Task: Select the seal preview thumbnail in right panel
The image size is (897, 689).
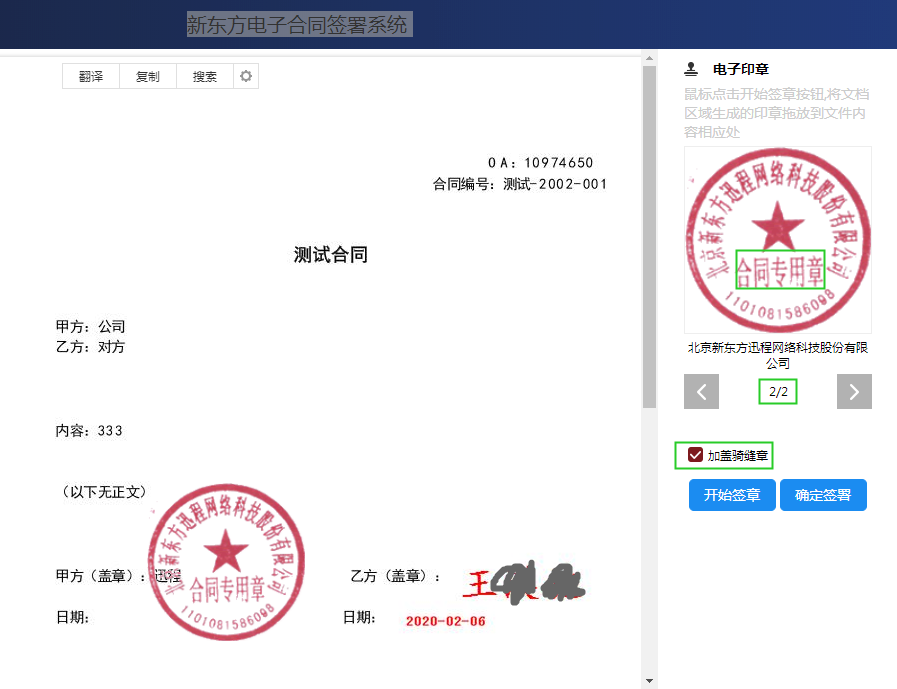Action: 777,240
